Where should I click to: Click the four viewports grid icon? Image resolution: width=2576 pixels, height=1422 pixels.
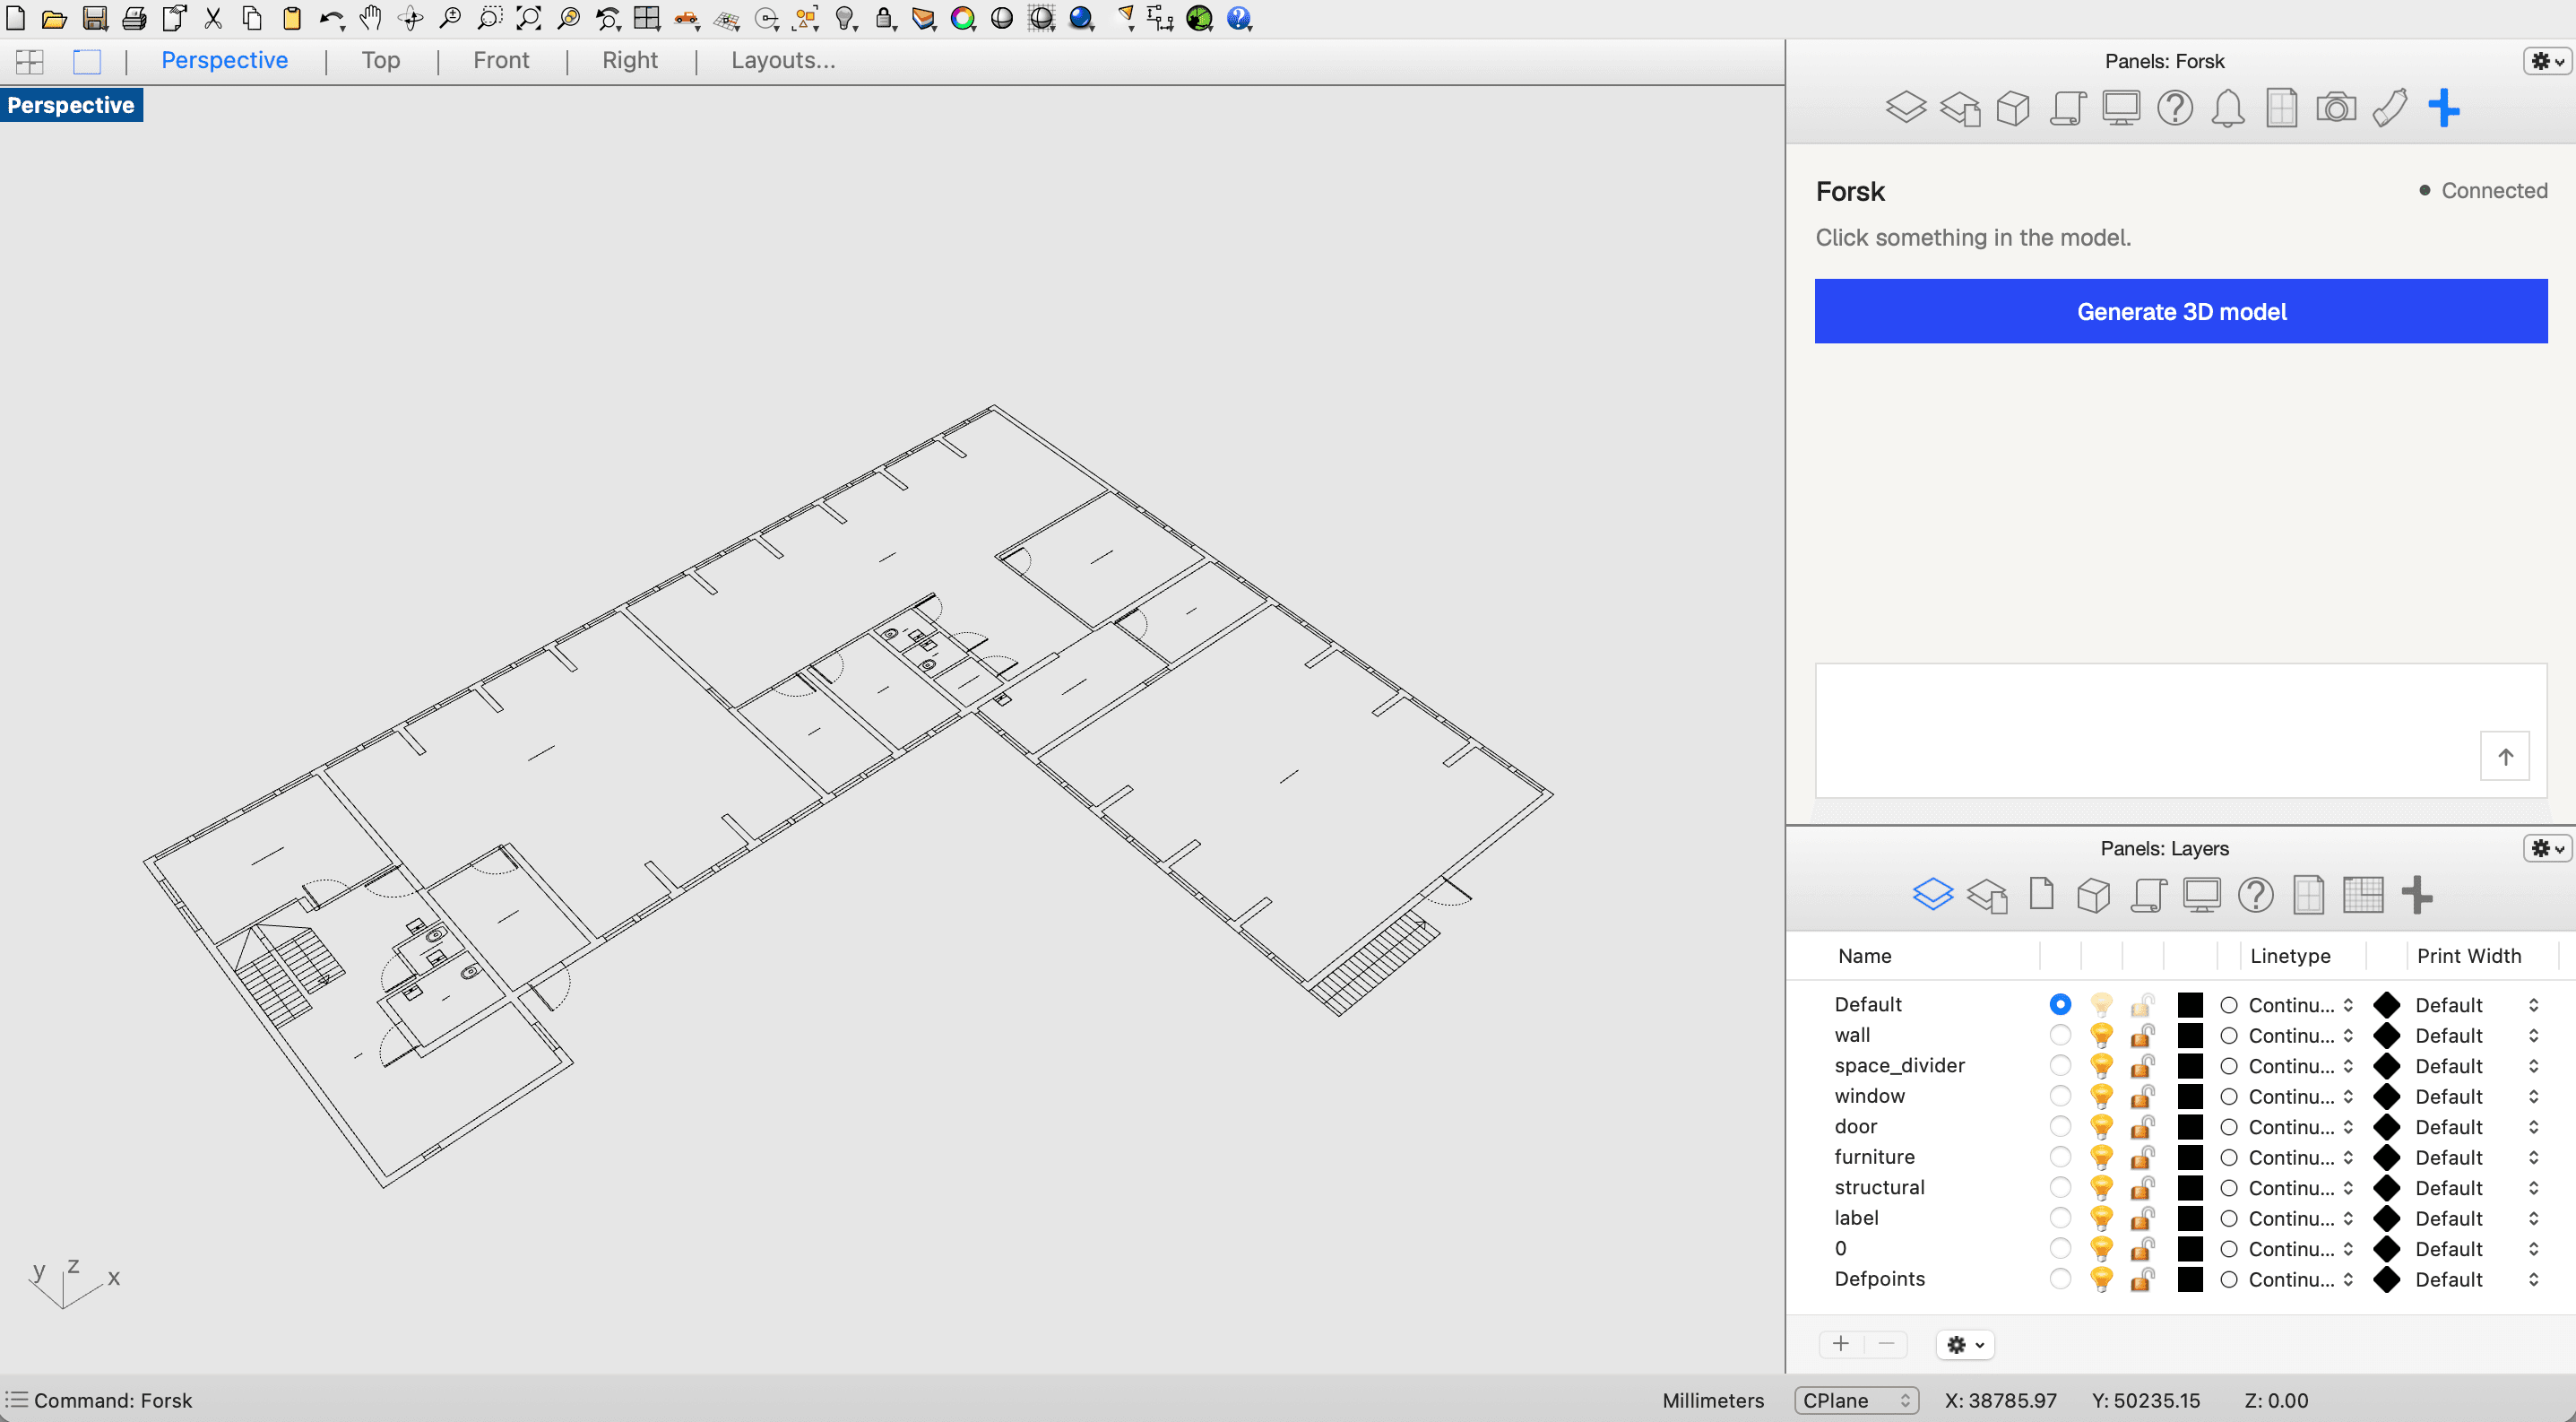point(647,18)
